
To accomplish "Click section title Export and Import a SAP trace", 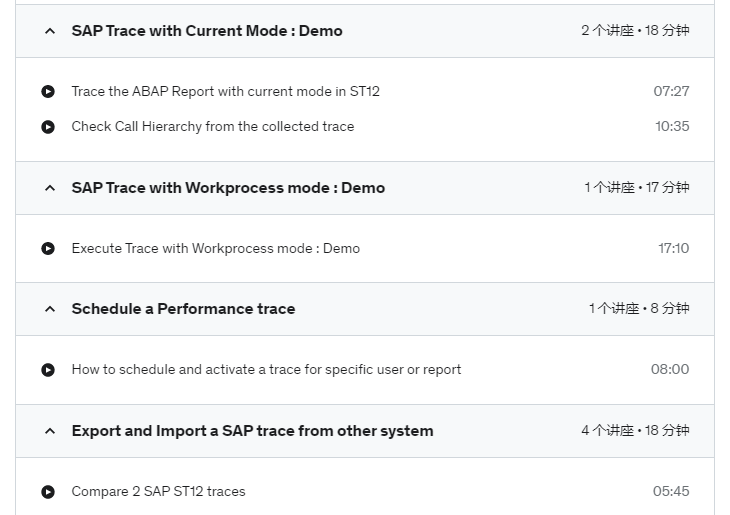I will coord(252,431).
